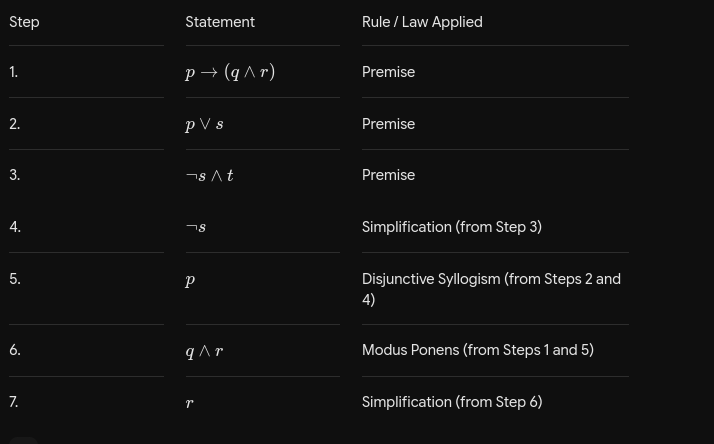This screenshot has height=444, width=714.
Task: Click step number 5.
Action: pos(15,279)
